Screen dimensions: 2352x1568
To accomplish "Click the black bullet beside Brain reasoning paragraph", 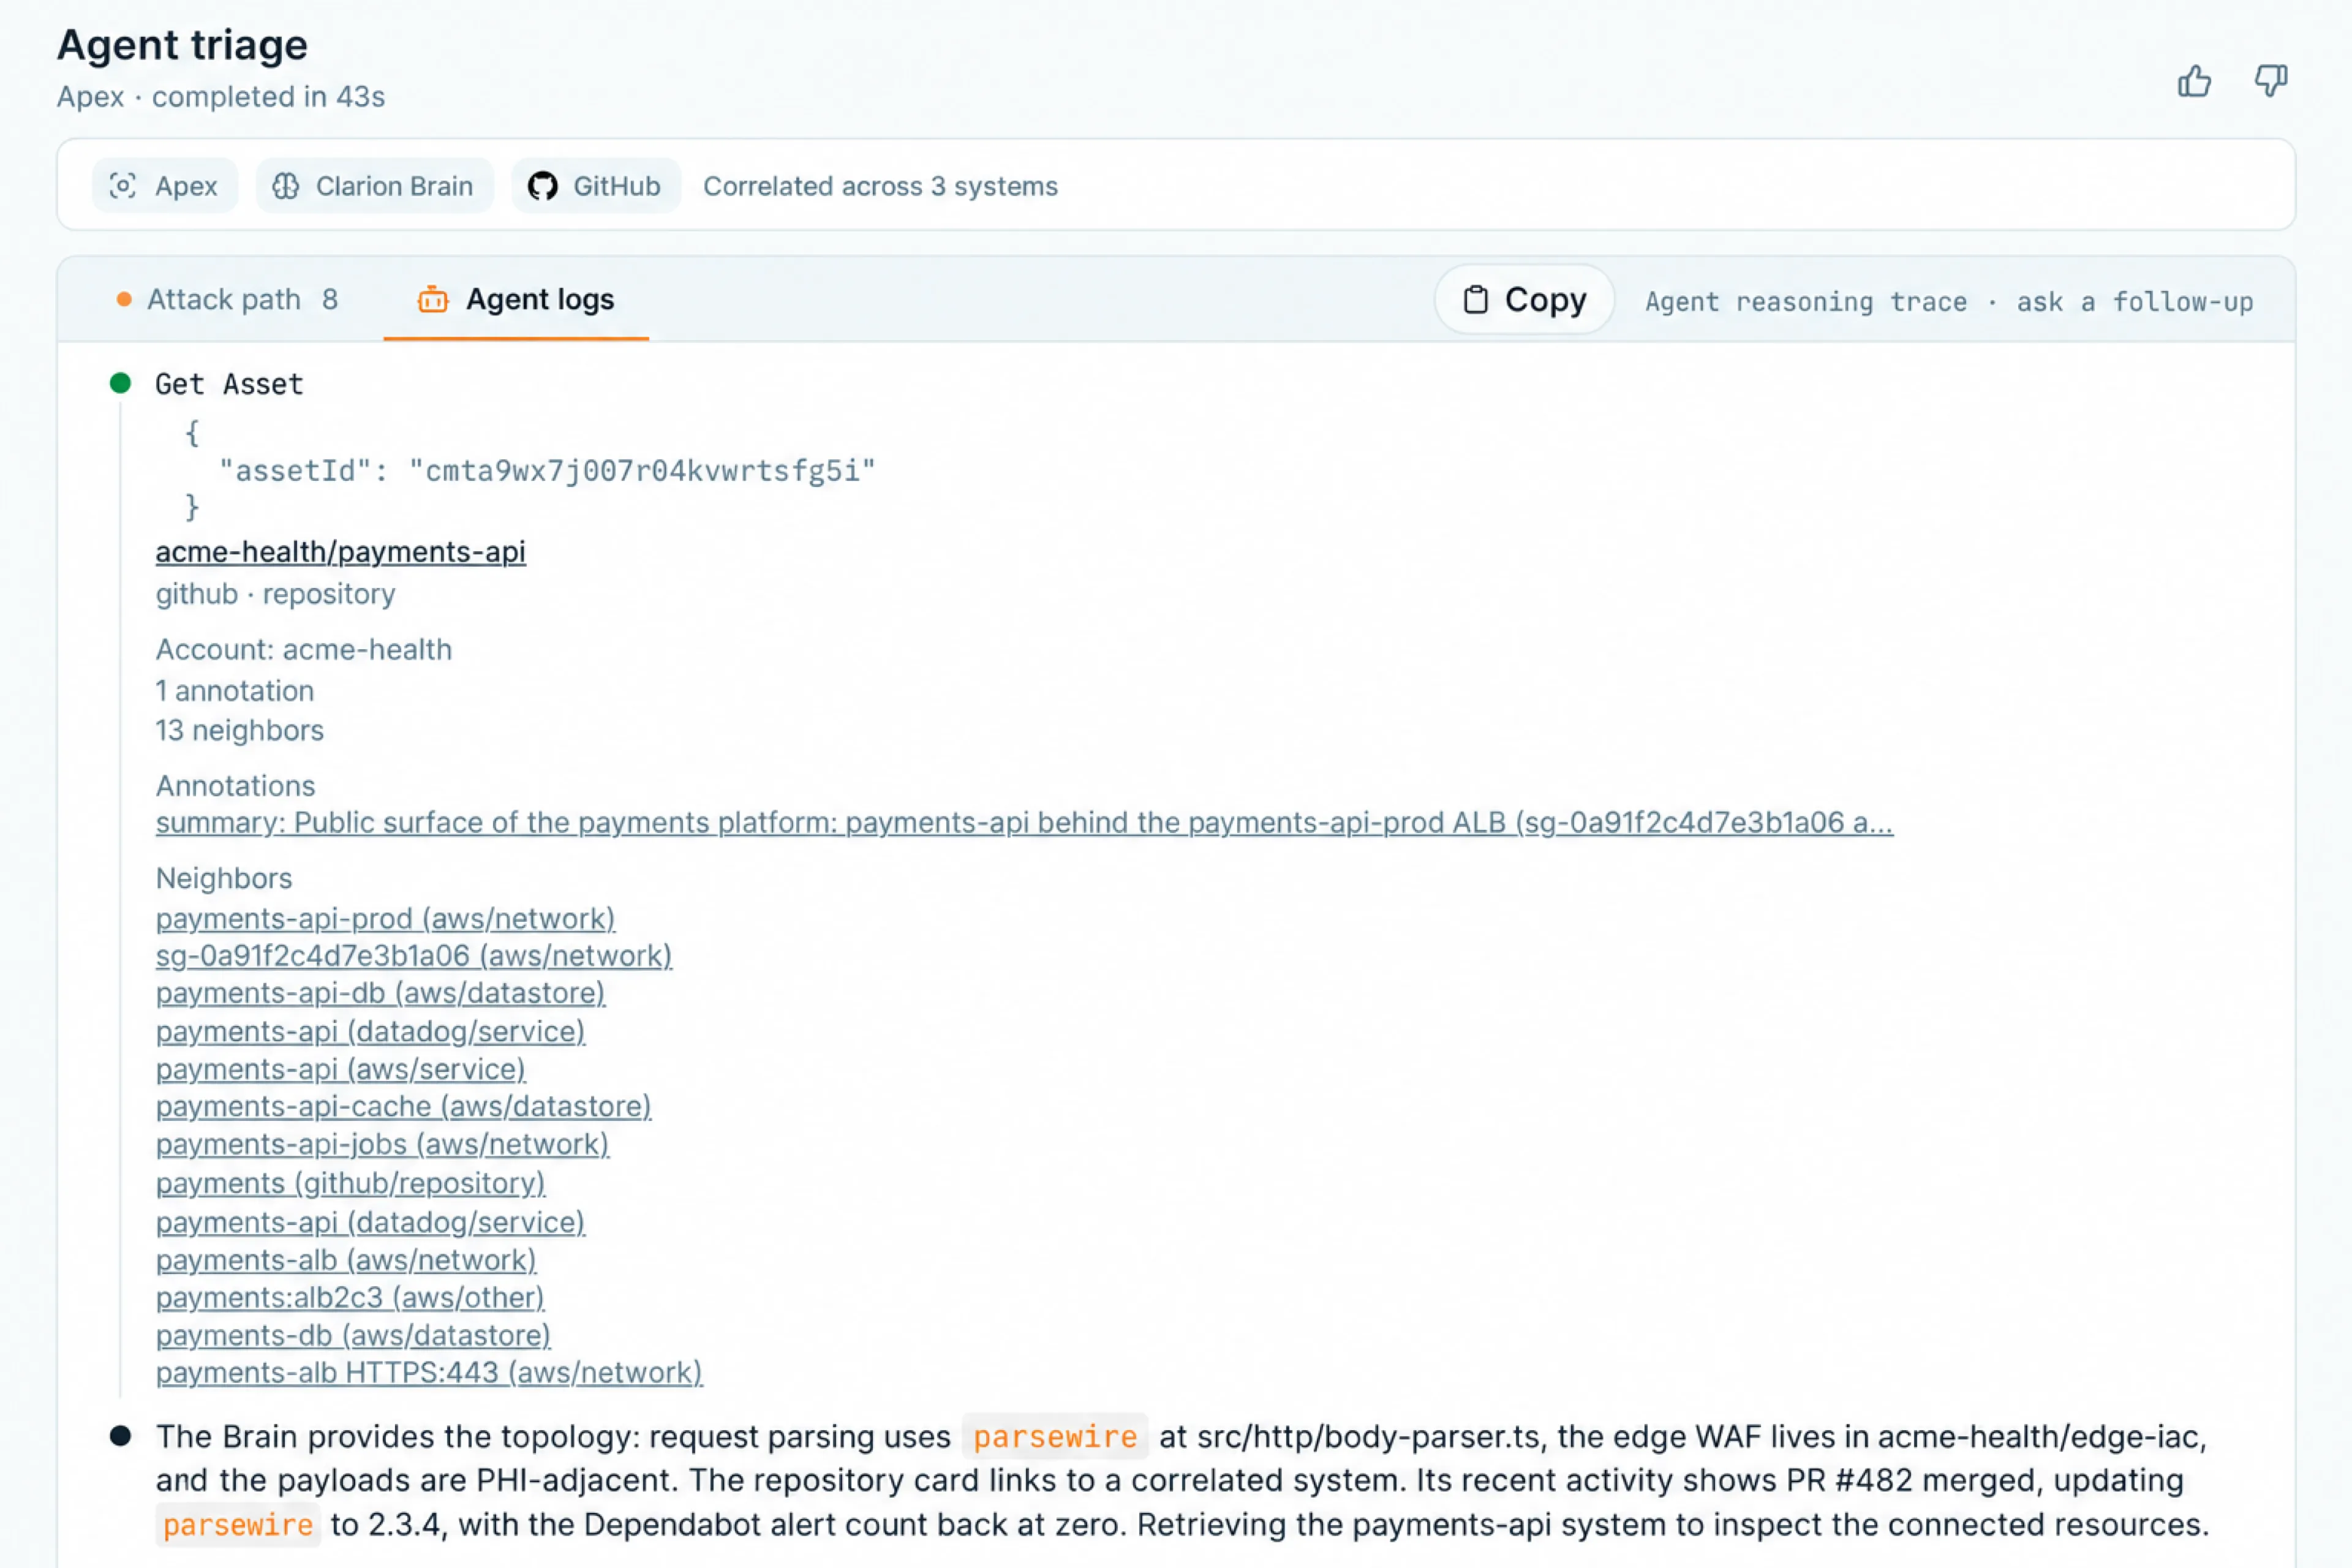I will click(x=120, y=1436).
